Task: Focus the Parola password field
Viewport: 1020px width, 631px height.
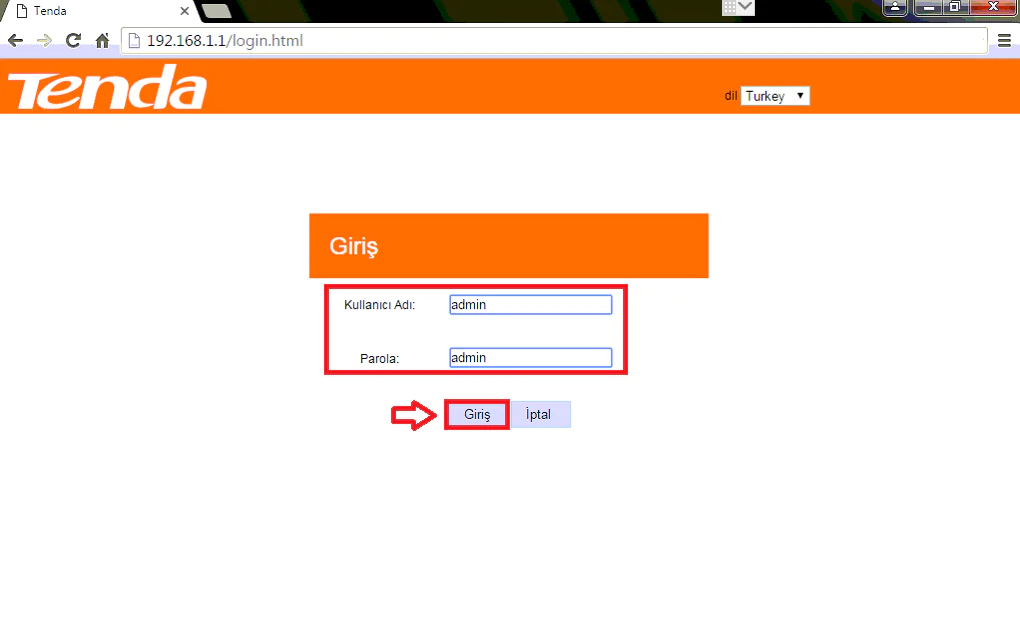Action: [x=530, y=357]
